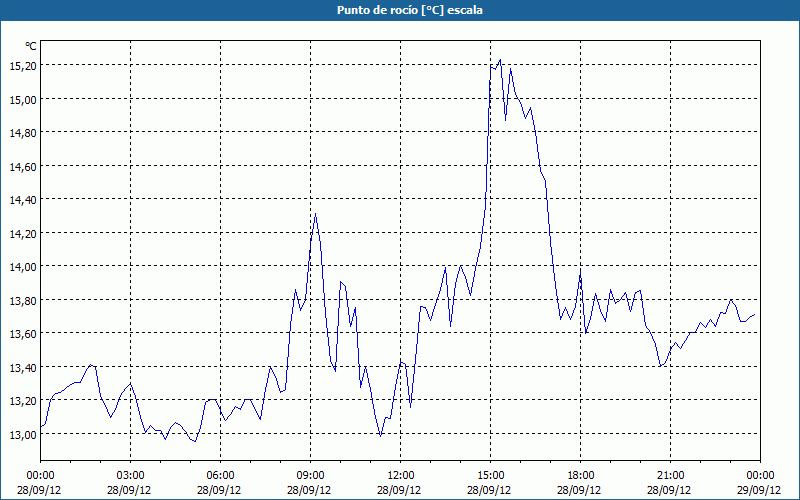Click the 28/09/12 date under 21:00
This screenshot has height=500, width=800.
[x=669, y=490]
